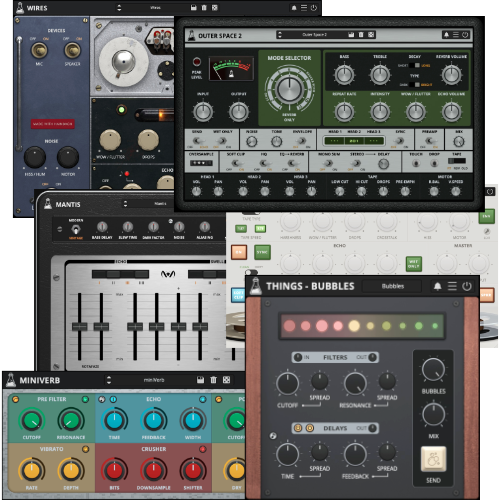500x500 pixels.
Task: Click Sync green button in tape plugin
Action: 262,252
